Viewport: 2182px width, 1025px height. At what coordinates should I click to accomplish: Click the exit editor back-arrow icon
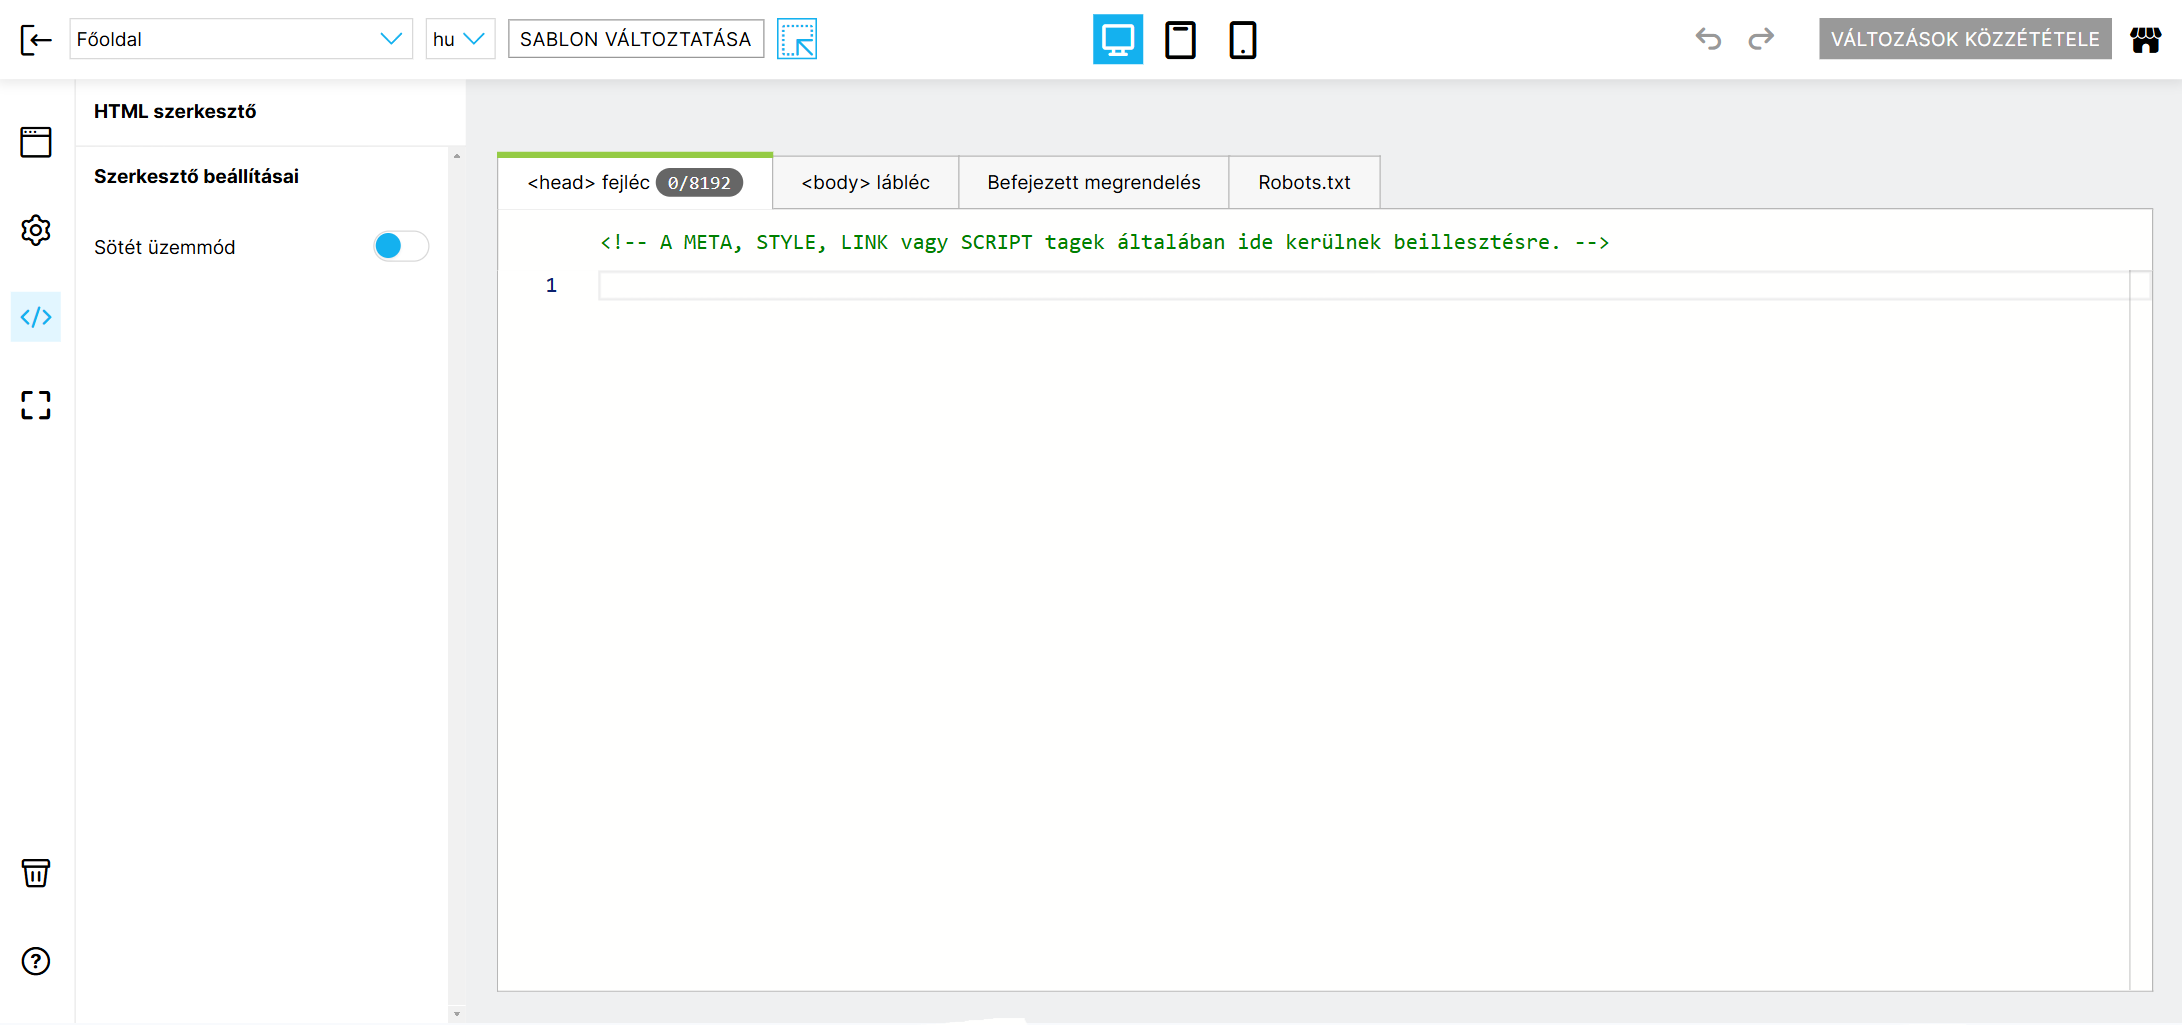click(36, 40)
